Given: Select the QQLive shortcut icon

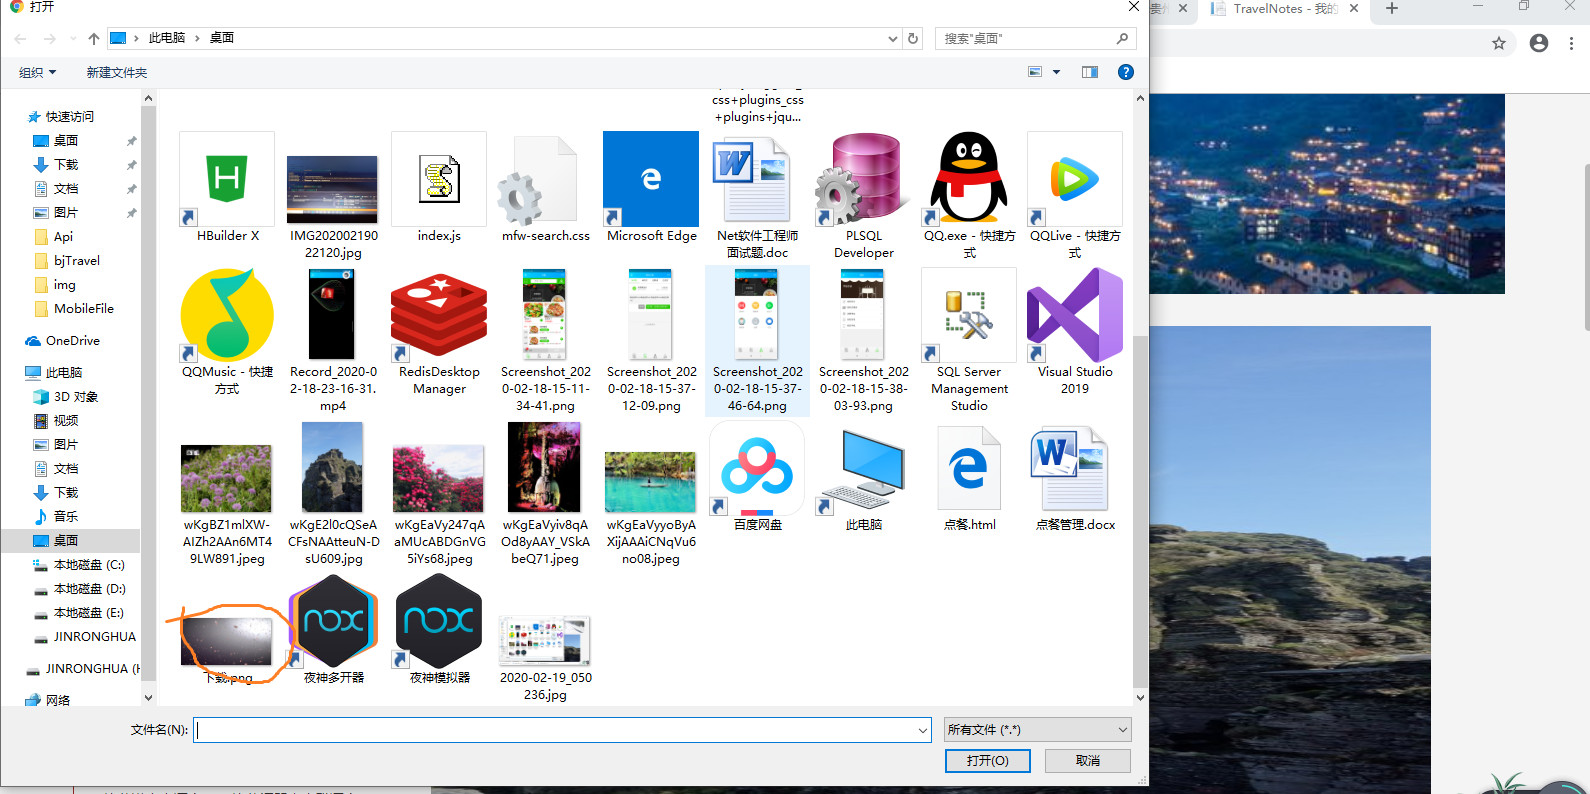Looking at the screenshot, I should (x=1075, y=179).
